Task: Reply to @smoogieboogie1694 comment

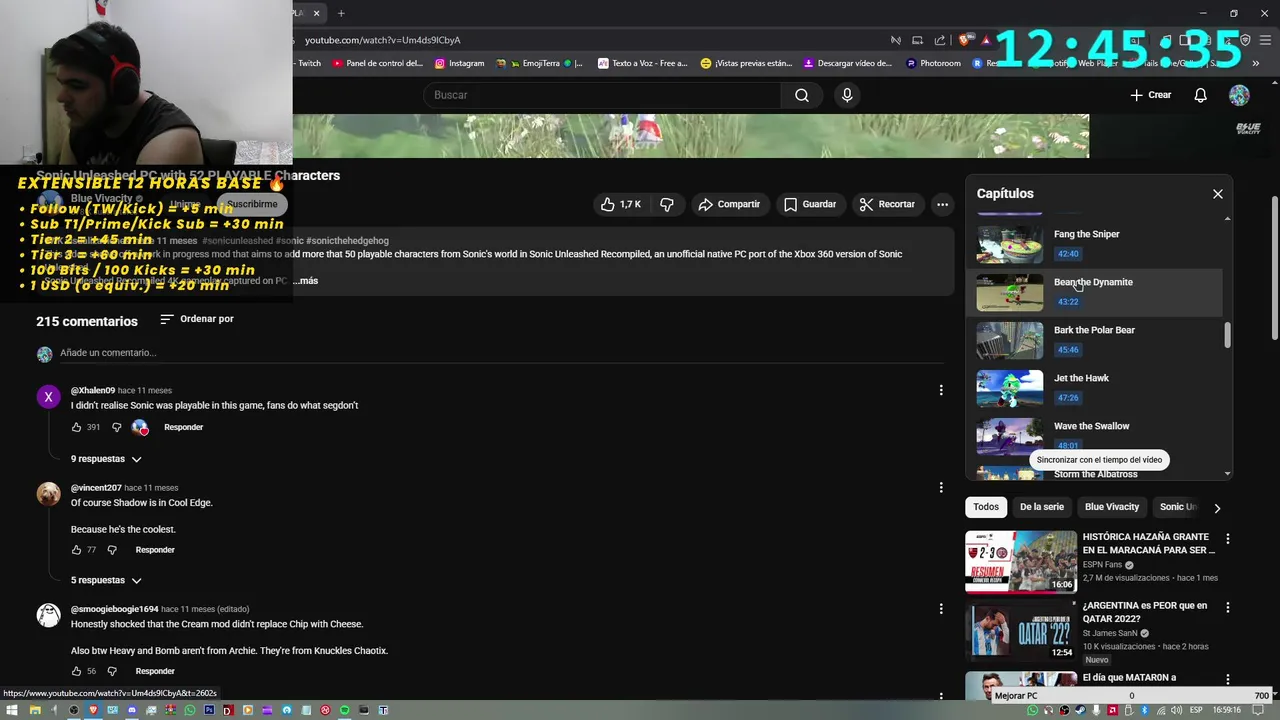Action: [155, 671]
